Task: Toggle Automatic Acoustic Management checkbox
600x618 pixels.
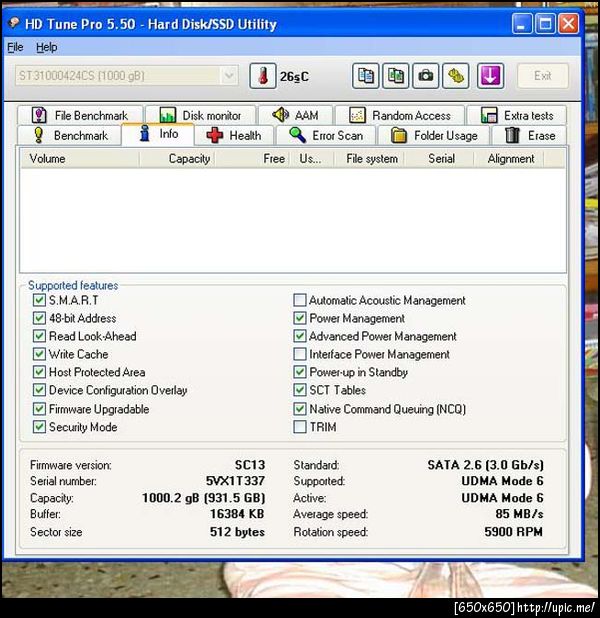Action: click(300, 300)
